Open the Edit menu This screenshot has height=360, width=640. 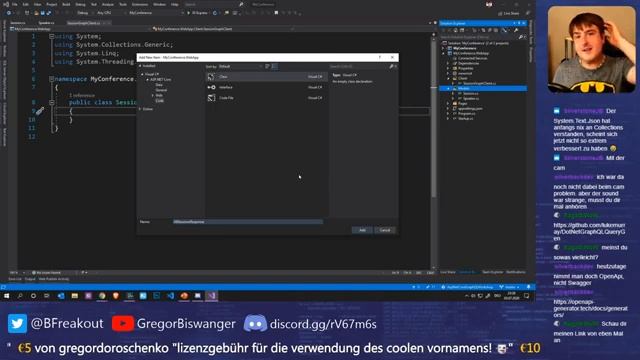pos(26,4)
